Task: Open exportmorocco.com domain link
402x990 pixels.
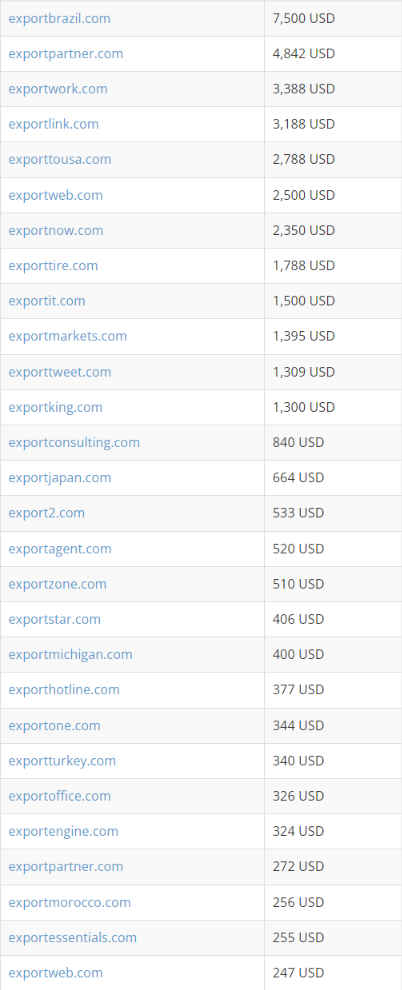Action: coord(69,902)
